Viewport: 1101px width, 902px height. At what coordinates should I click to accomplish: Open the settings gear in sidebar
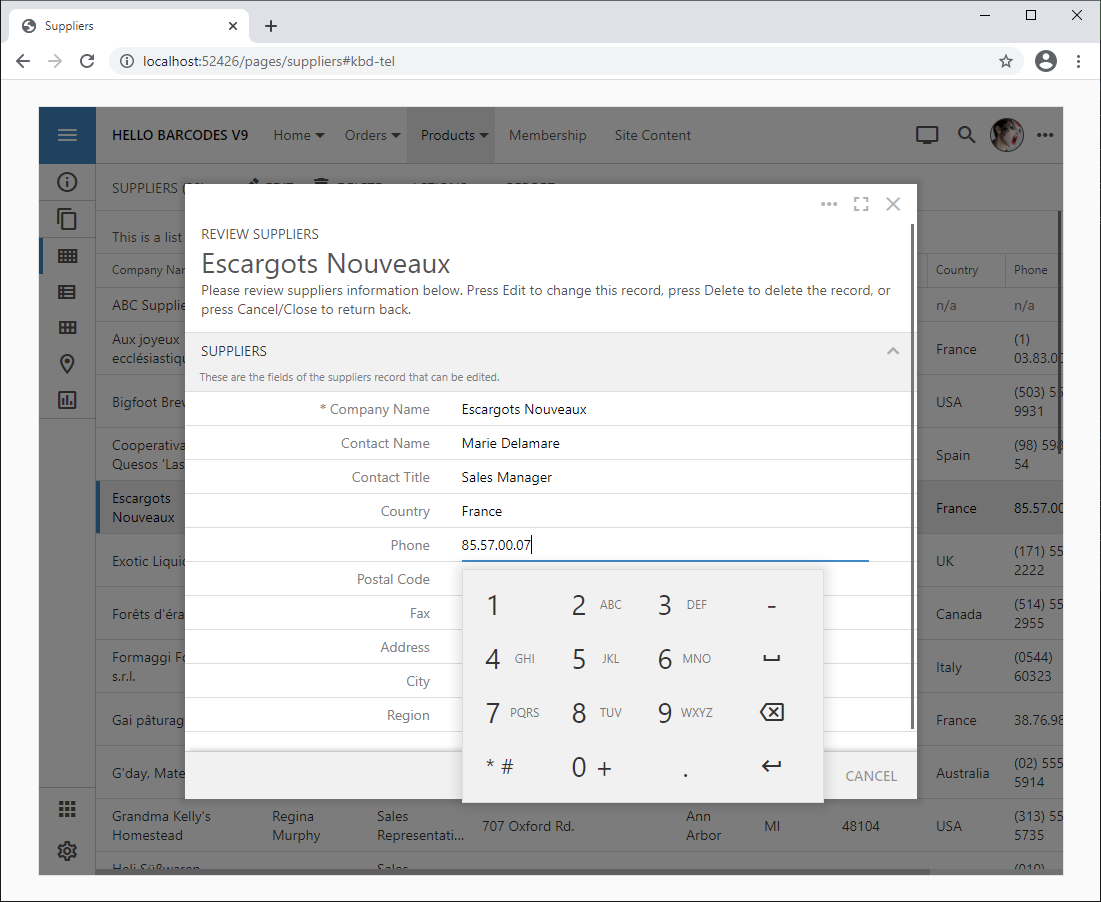pyautogui.click(x=67, y=850)
